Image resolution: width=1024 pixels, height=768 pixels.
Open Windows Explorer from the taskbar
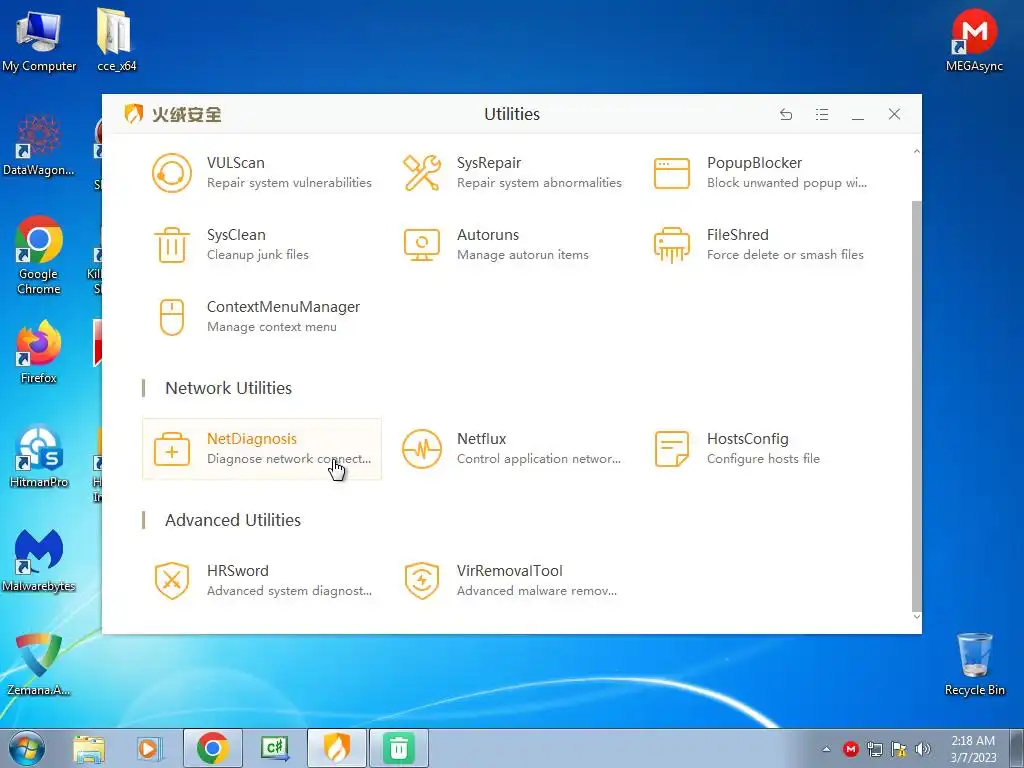pos(89,748)
